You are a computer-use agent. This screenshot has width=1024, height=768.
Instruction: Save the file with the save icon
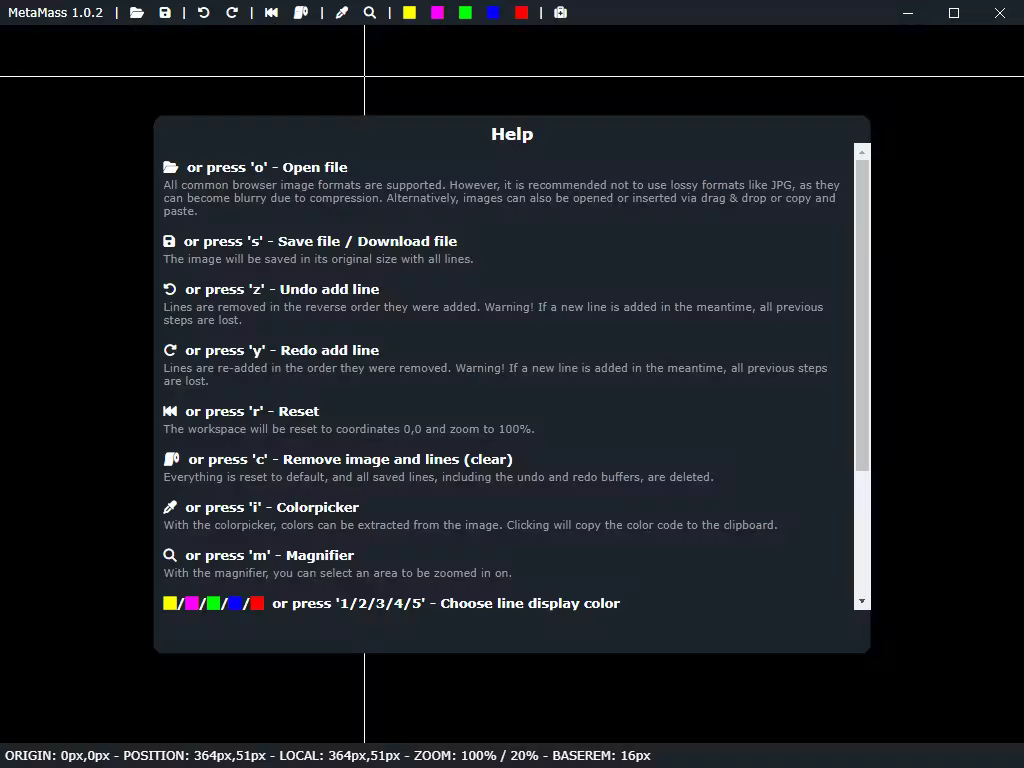click(165, 13)
